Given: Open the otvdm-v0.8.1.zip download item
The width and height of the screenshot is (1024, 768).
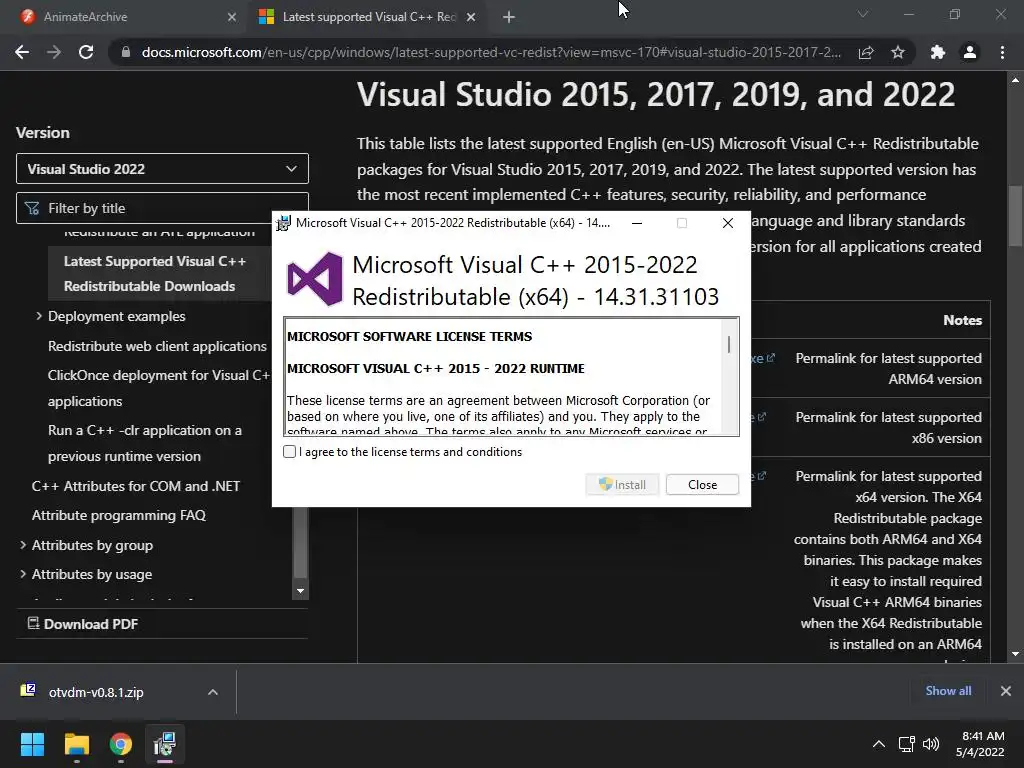Looking at the screenshot, I should pyautogui.click(x=96, y=692).
